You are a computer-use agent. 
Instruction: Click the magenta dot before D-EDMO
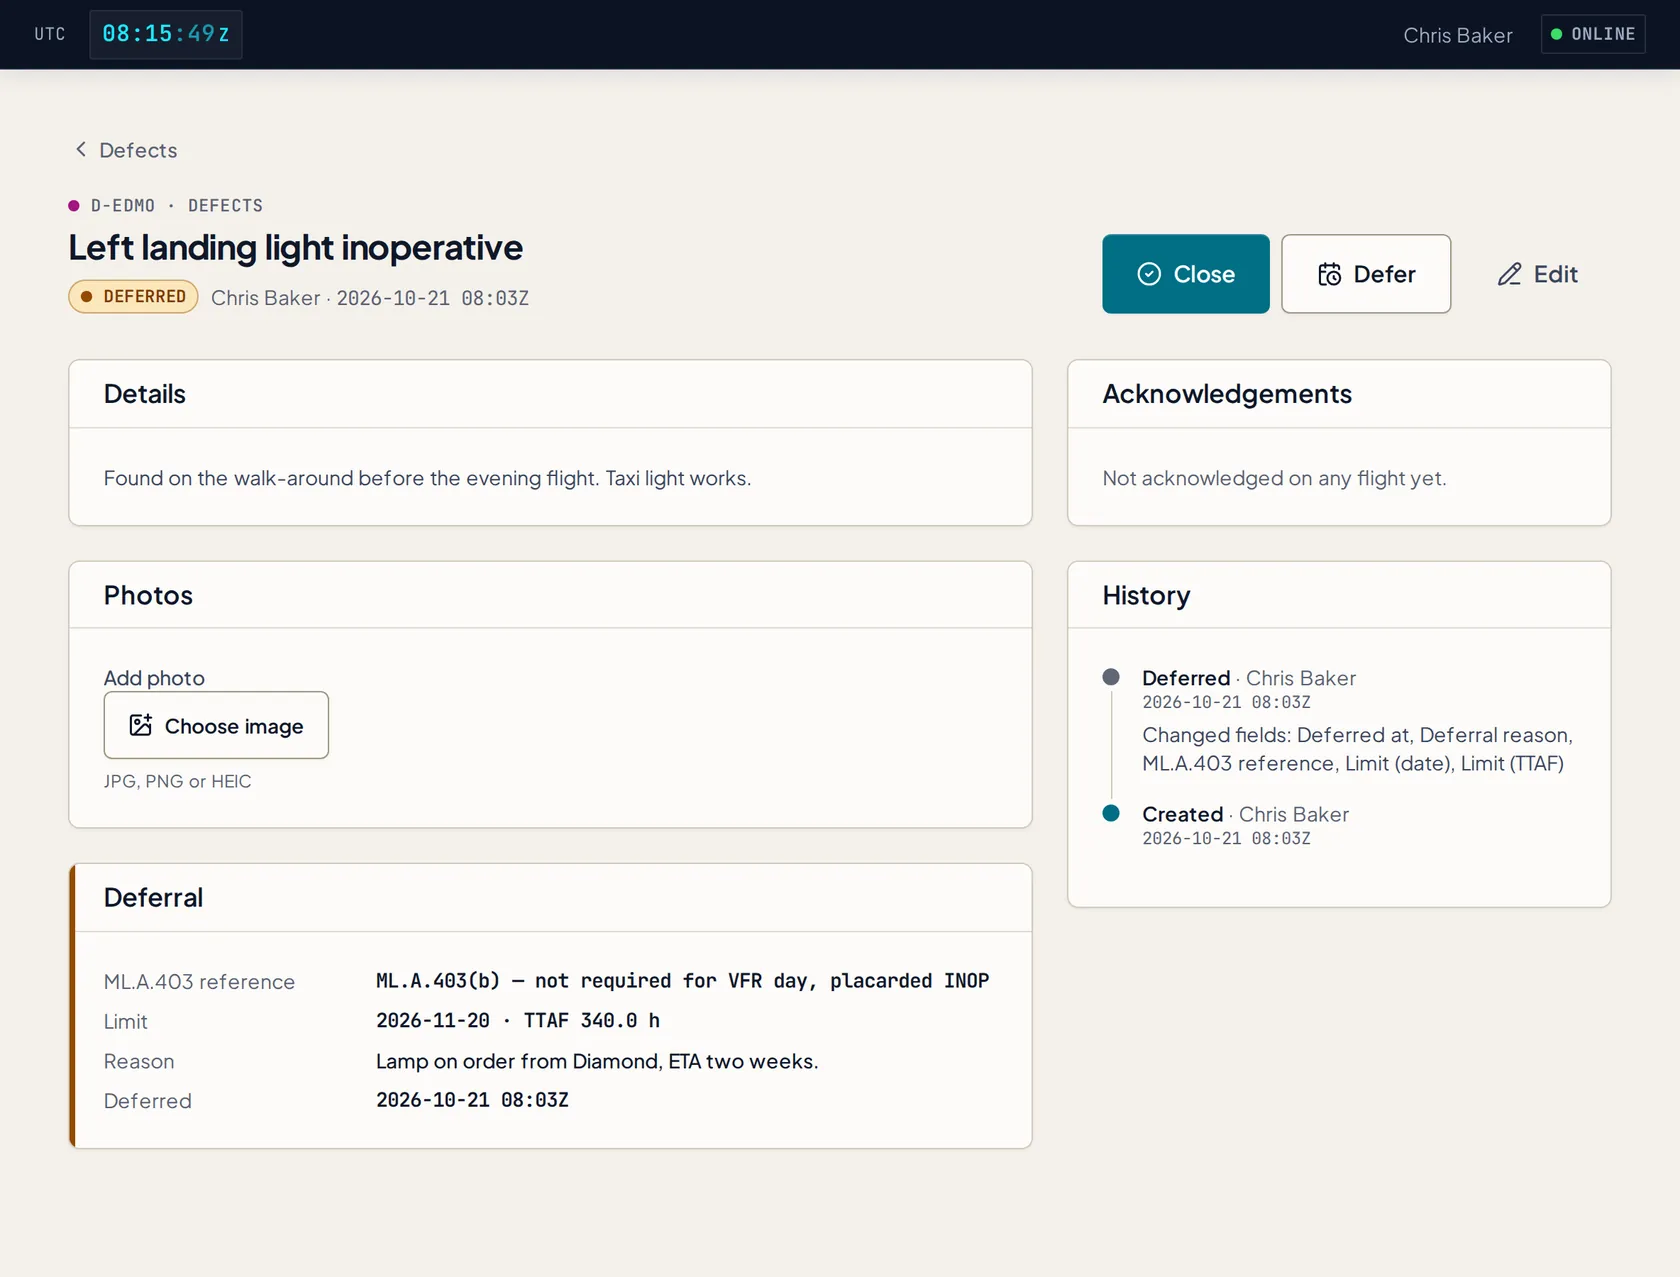73,205
